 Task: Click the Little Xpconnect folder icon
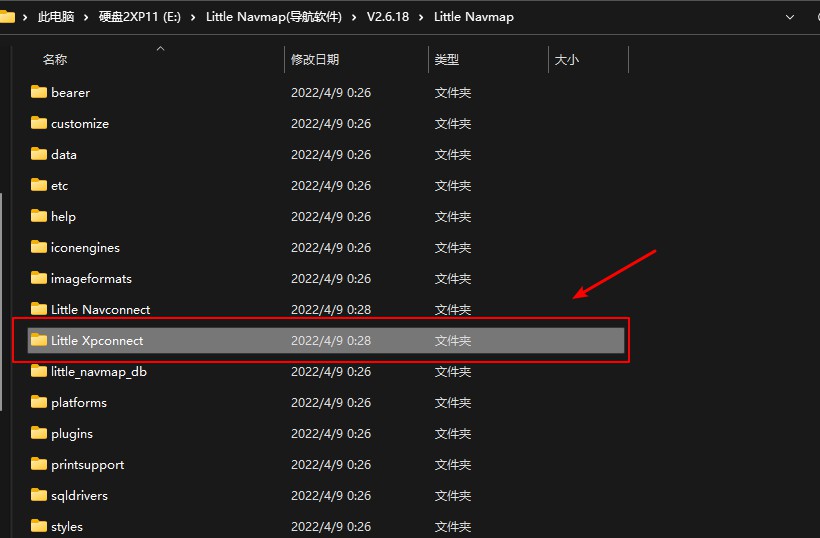(x=39, y=340)
